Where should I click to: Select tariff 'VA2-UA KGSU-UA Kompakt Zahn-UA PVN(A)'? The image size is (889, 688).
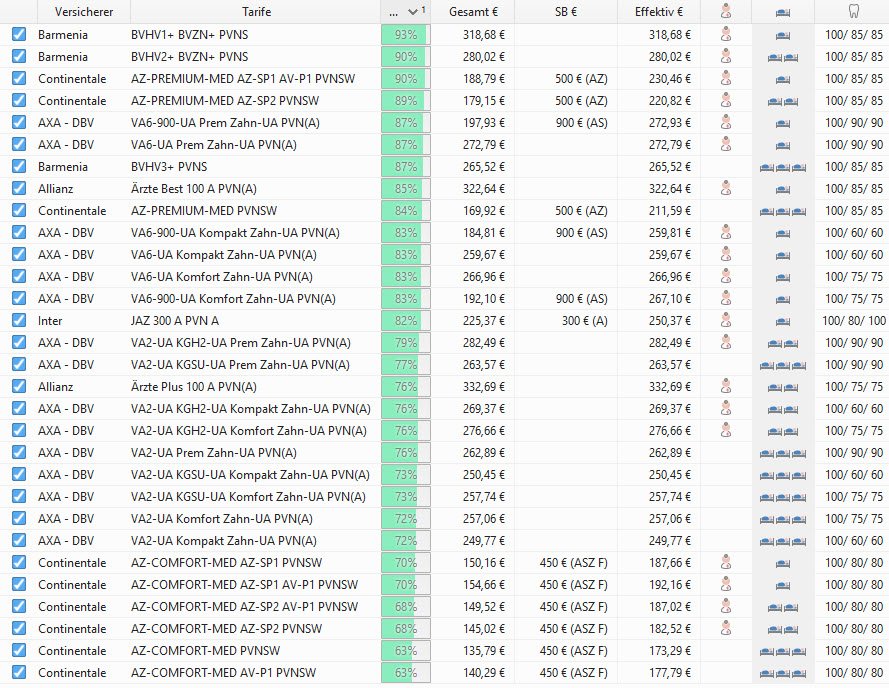pos(250,475)
